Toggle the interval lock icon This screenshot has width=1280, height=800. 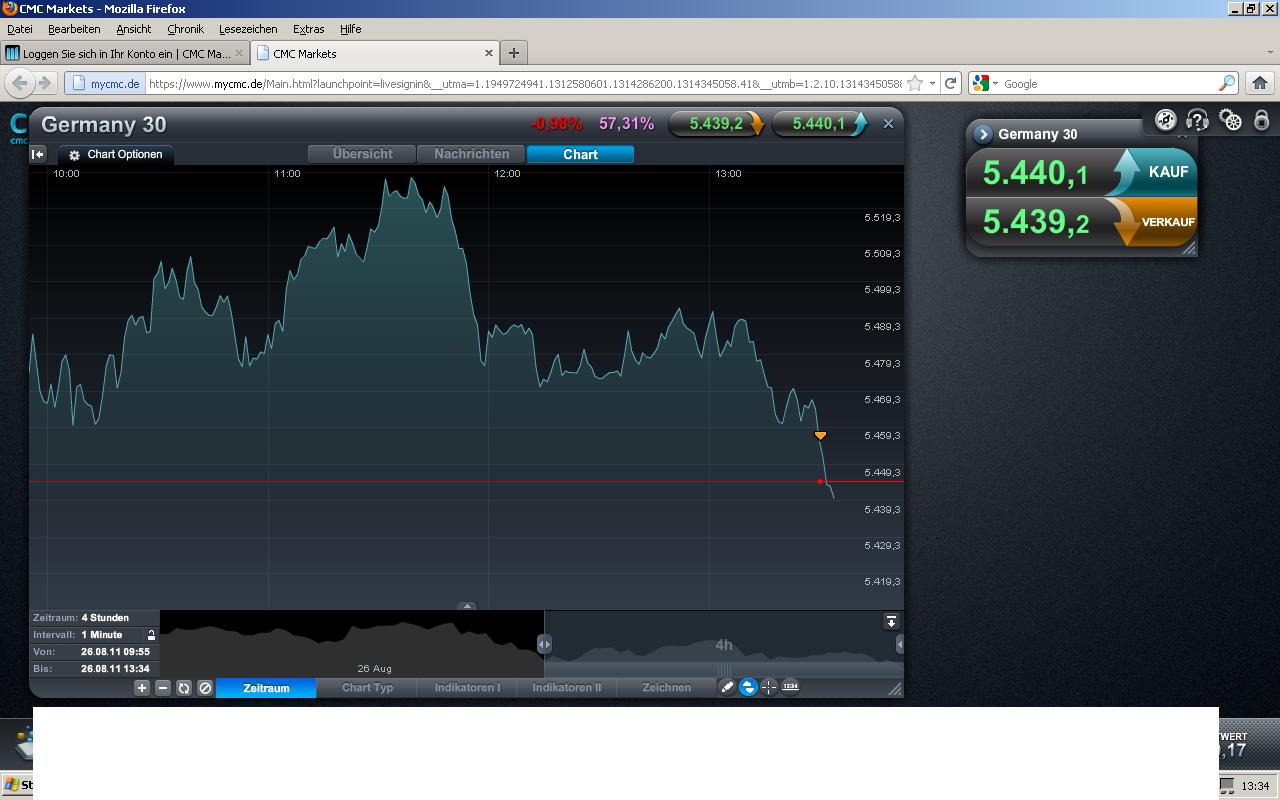pyautogui.click(x=152, y=635)
